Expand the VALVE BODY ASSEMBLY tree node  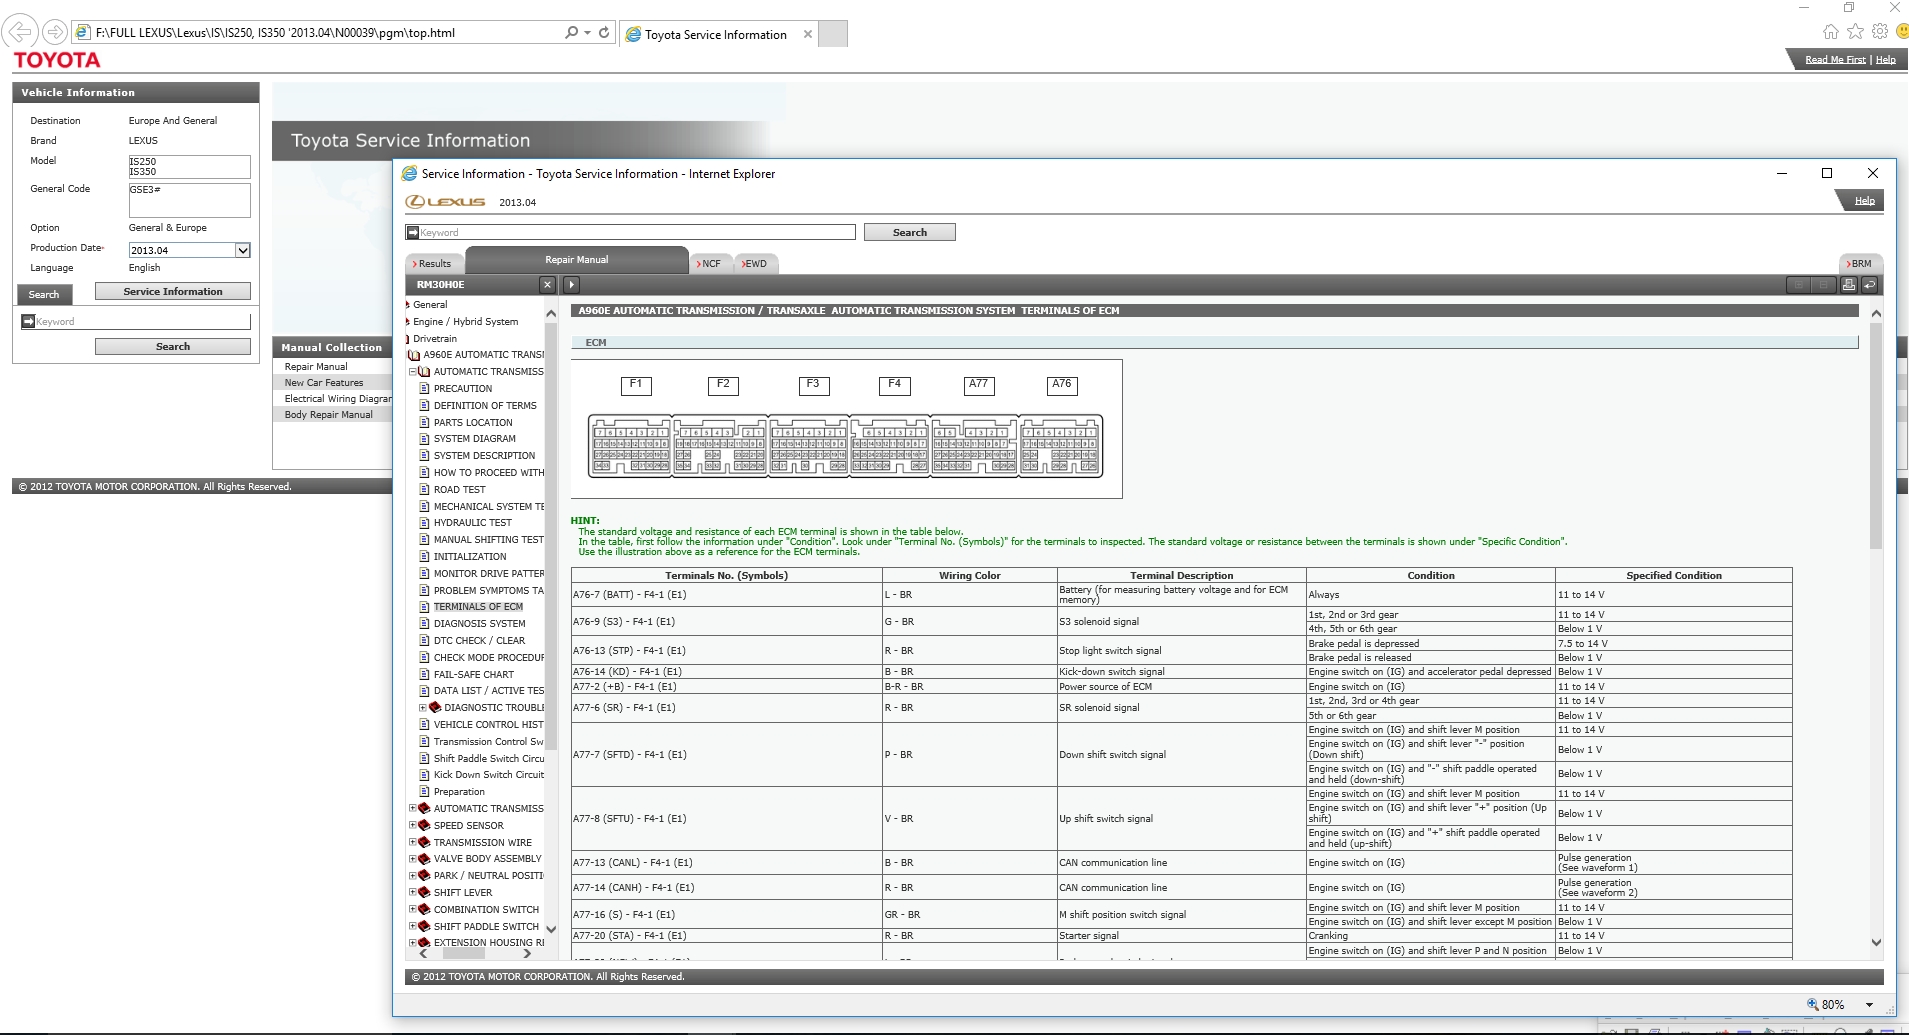(x=413, y=859)
